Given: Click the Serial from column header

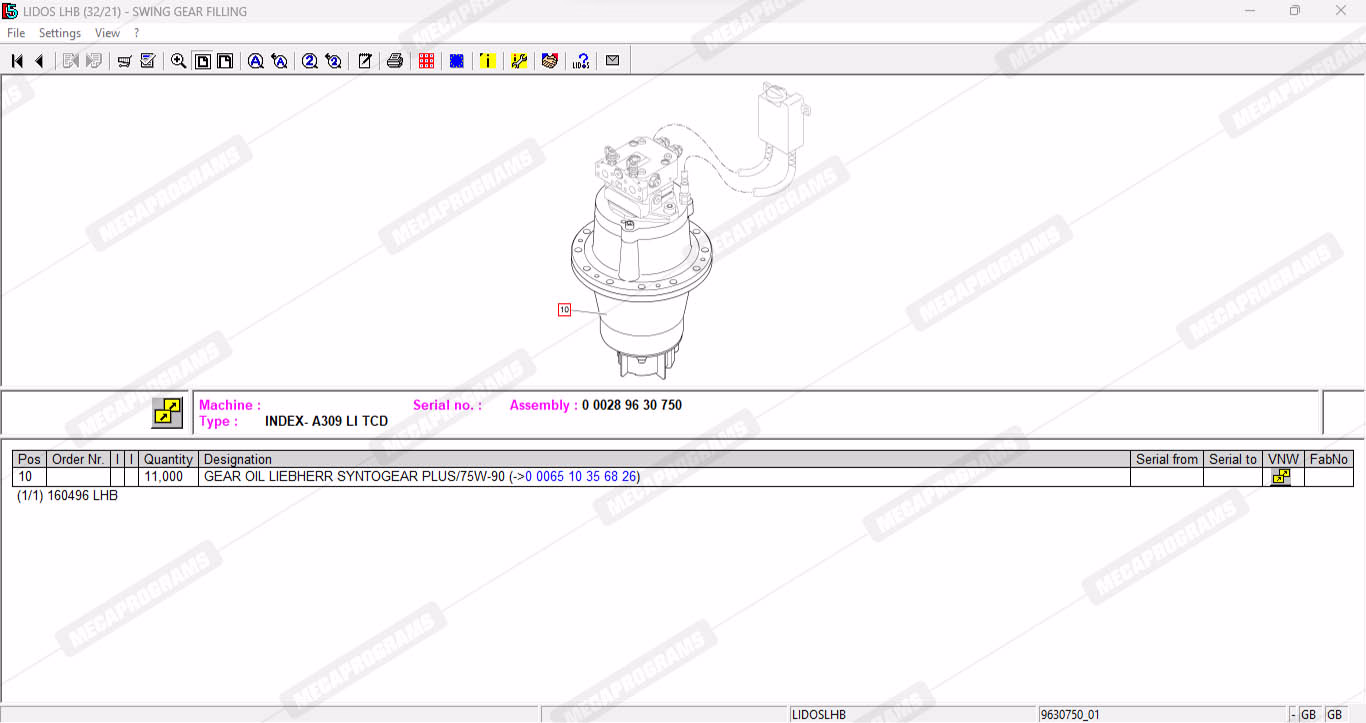Looking at the screenshot, I should [x=1167, y=460].
